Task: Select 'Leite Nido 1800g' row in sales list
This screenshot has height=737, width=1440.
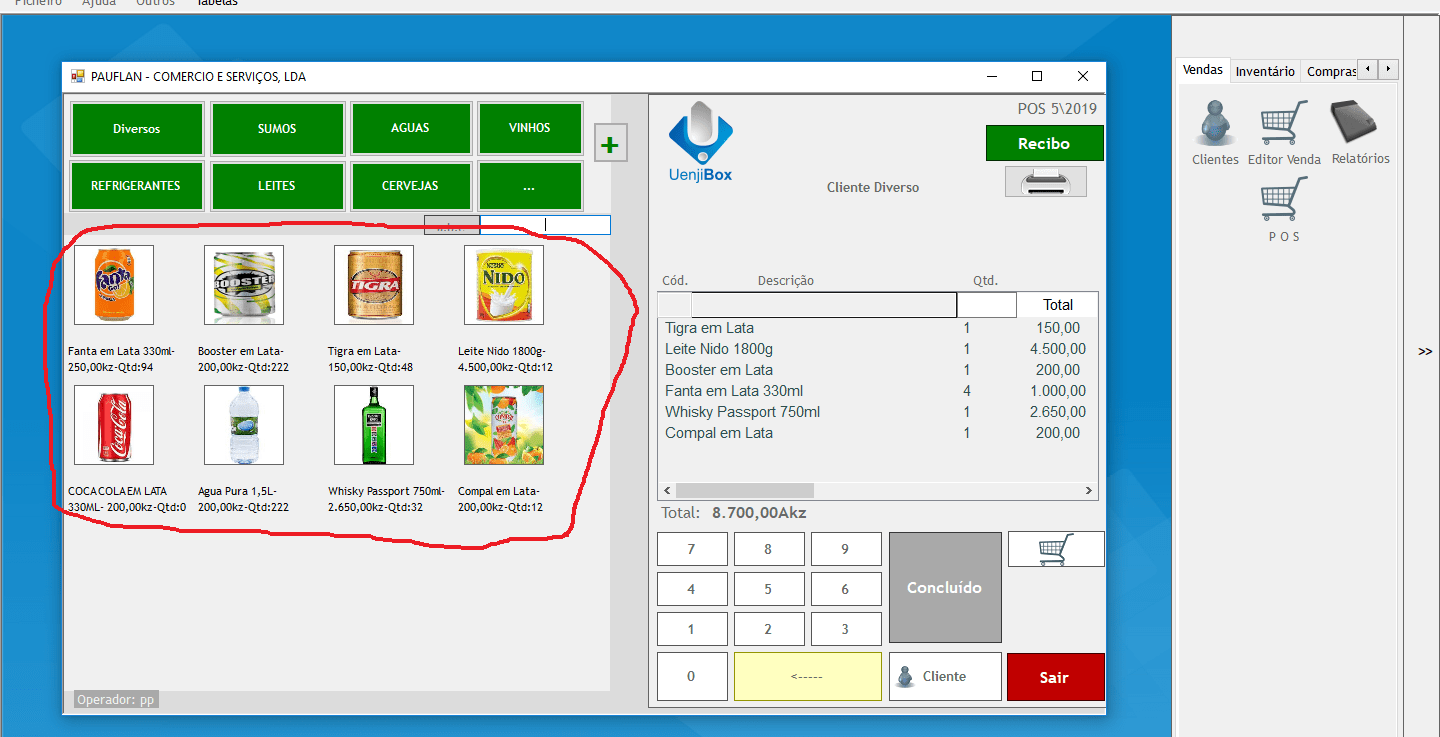Action: [877, 349]
